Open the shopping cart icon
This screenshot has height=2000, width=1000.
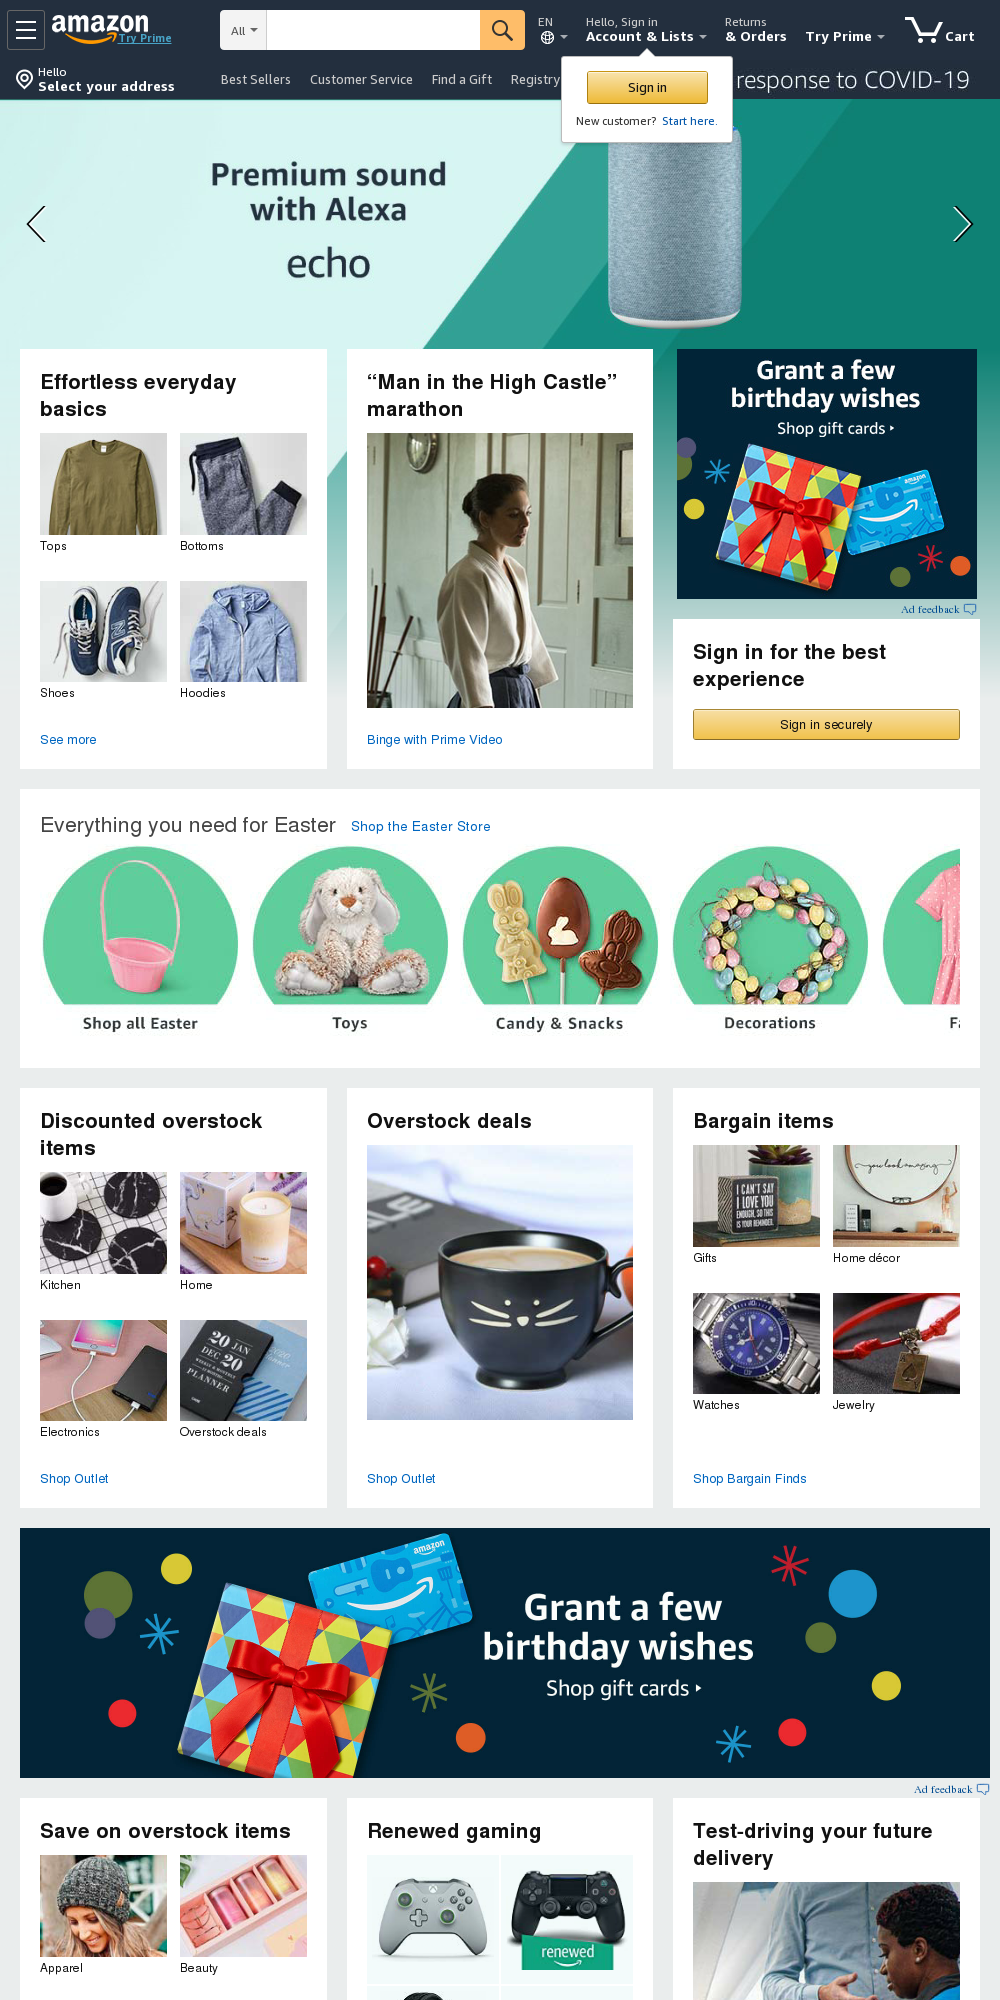[940, 30]
